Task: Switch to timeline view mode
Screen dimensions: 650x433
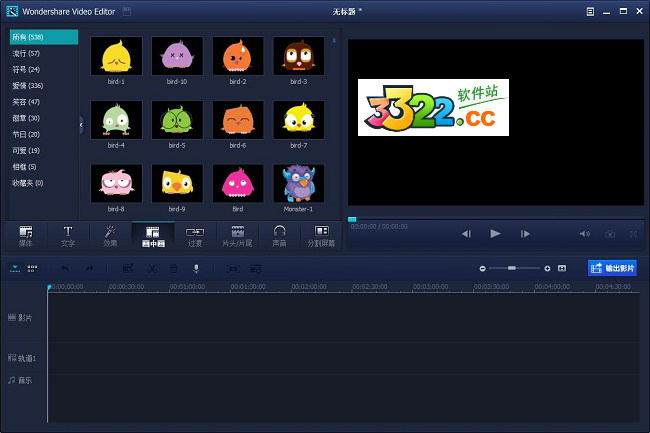Action: [15, 269]
